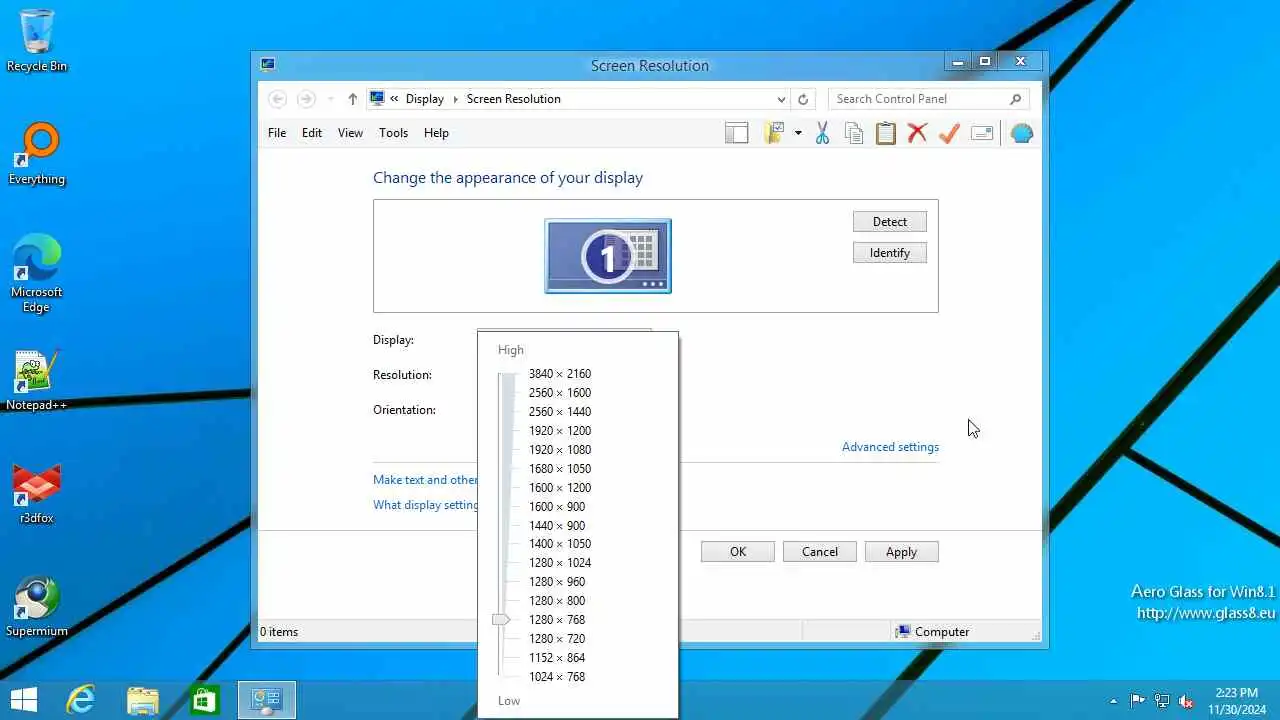The width and height of the screenshot is (1280, 720).
Task: Click the Detect button
Action: (x=890, y=222)
